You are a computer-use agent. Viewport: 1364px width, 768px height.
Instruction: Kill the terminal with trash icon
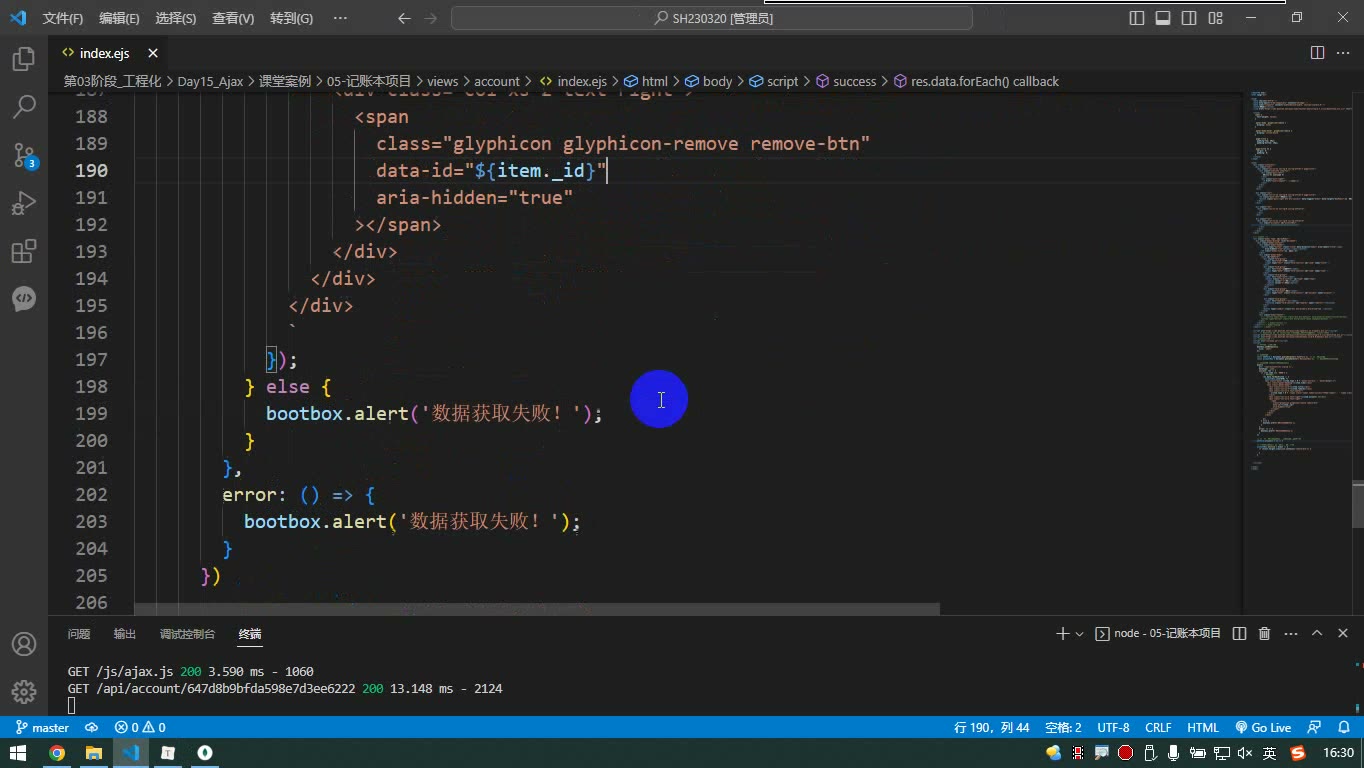[1264, 633]
